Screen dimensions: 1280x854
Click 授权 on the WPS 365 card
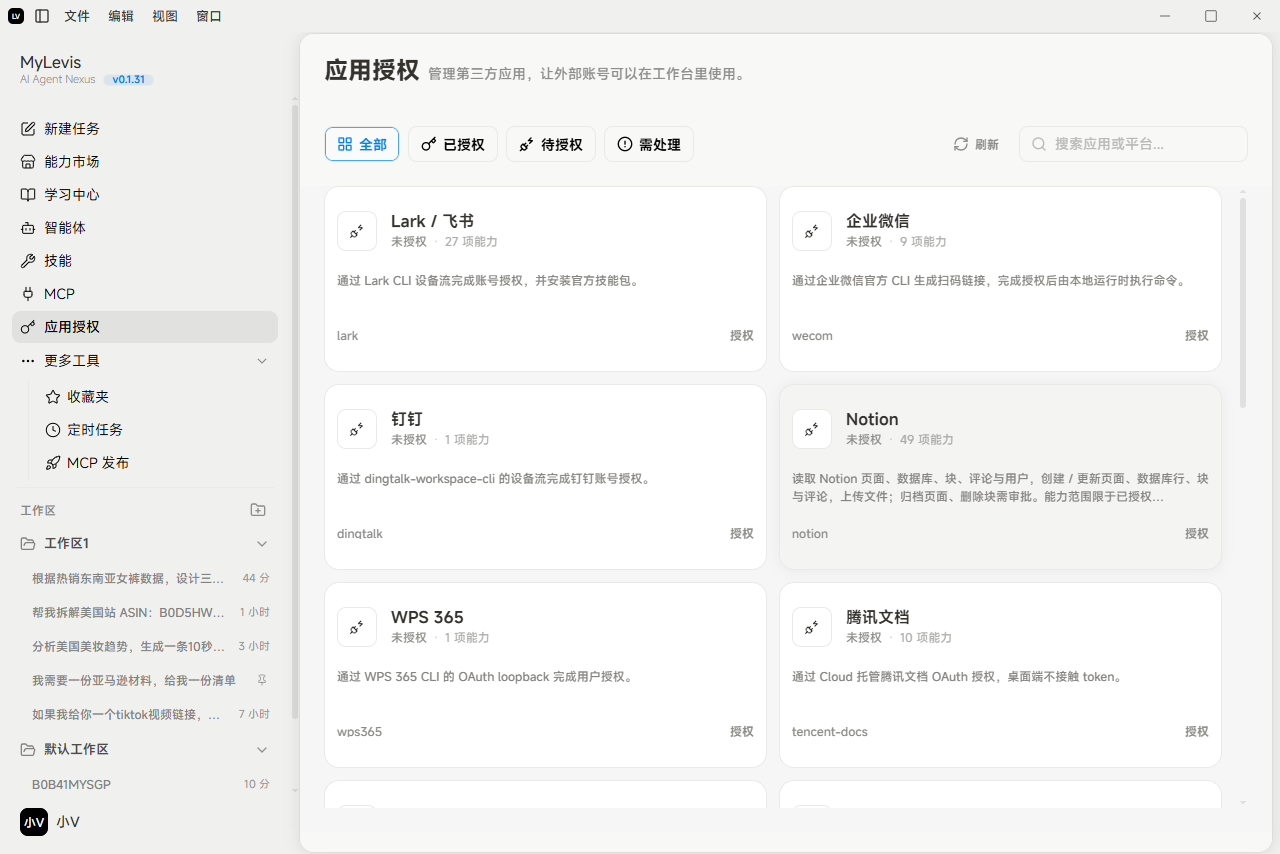point(742,732)
